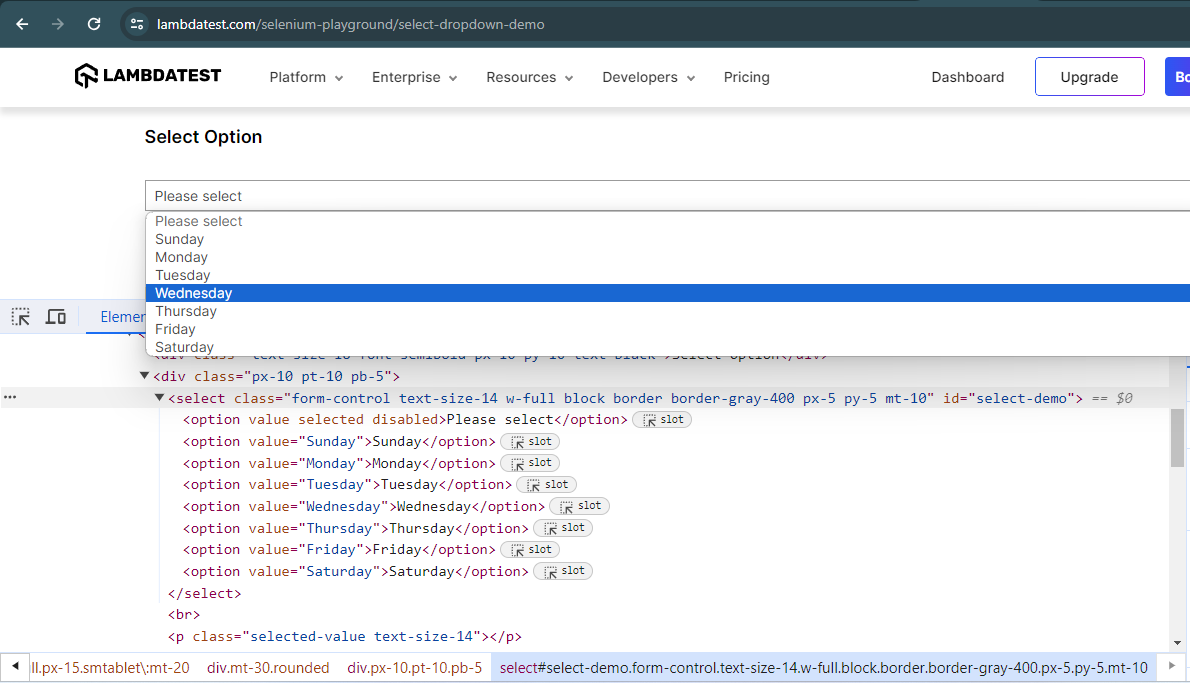Select Friday in the day list
This screenshot has height=683, width=1190.
tap(175, 329)
